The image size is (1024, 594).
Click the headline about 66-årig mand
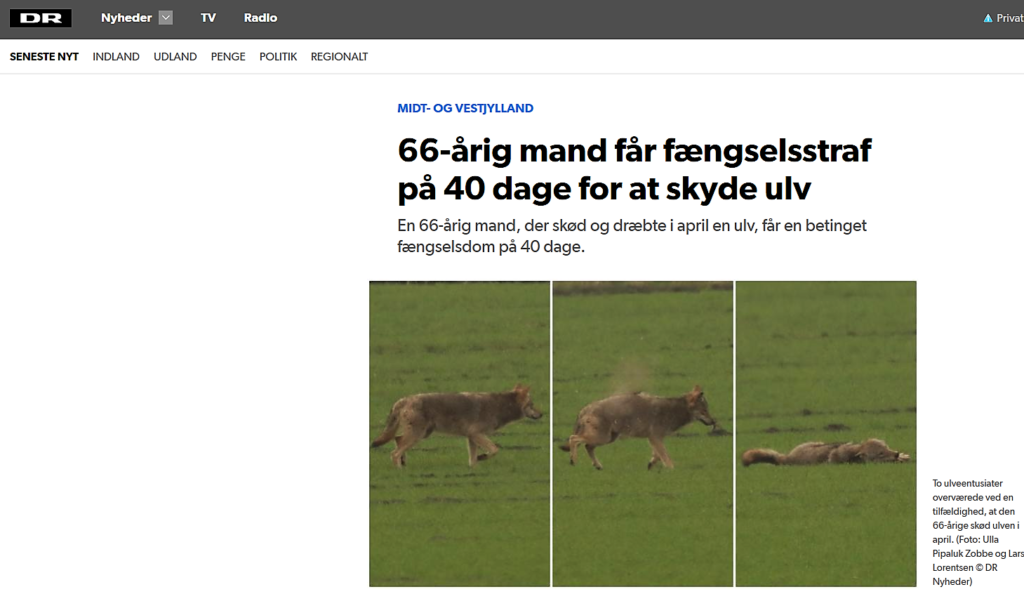(x=634, y=170)
